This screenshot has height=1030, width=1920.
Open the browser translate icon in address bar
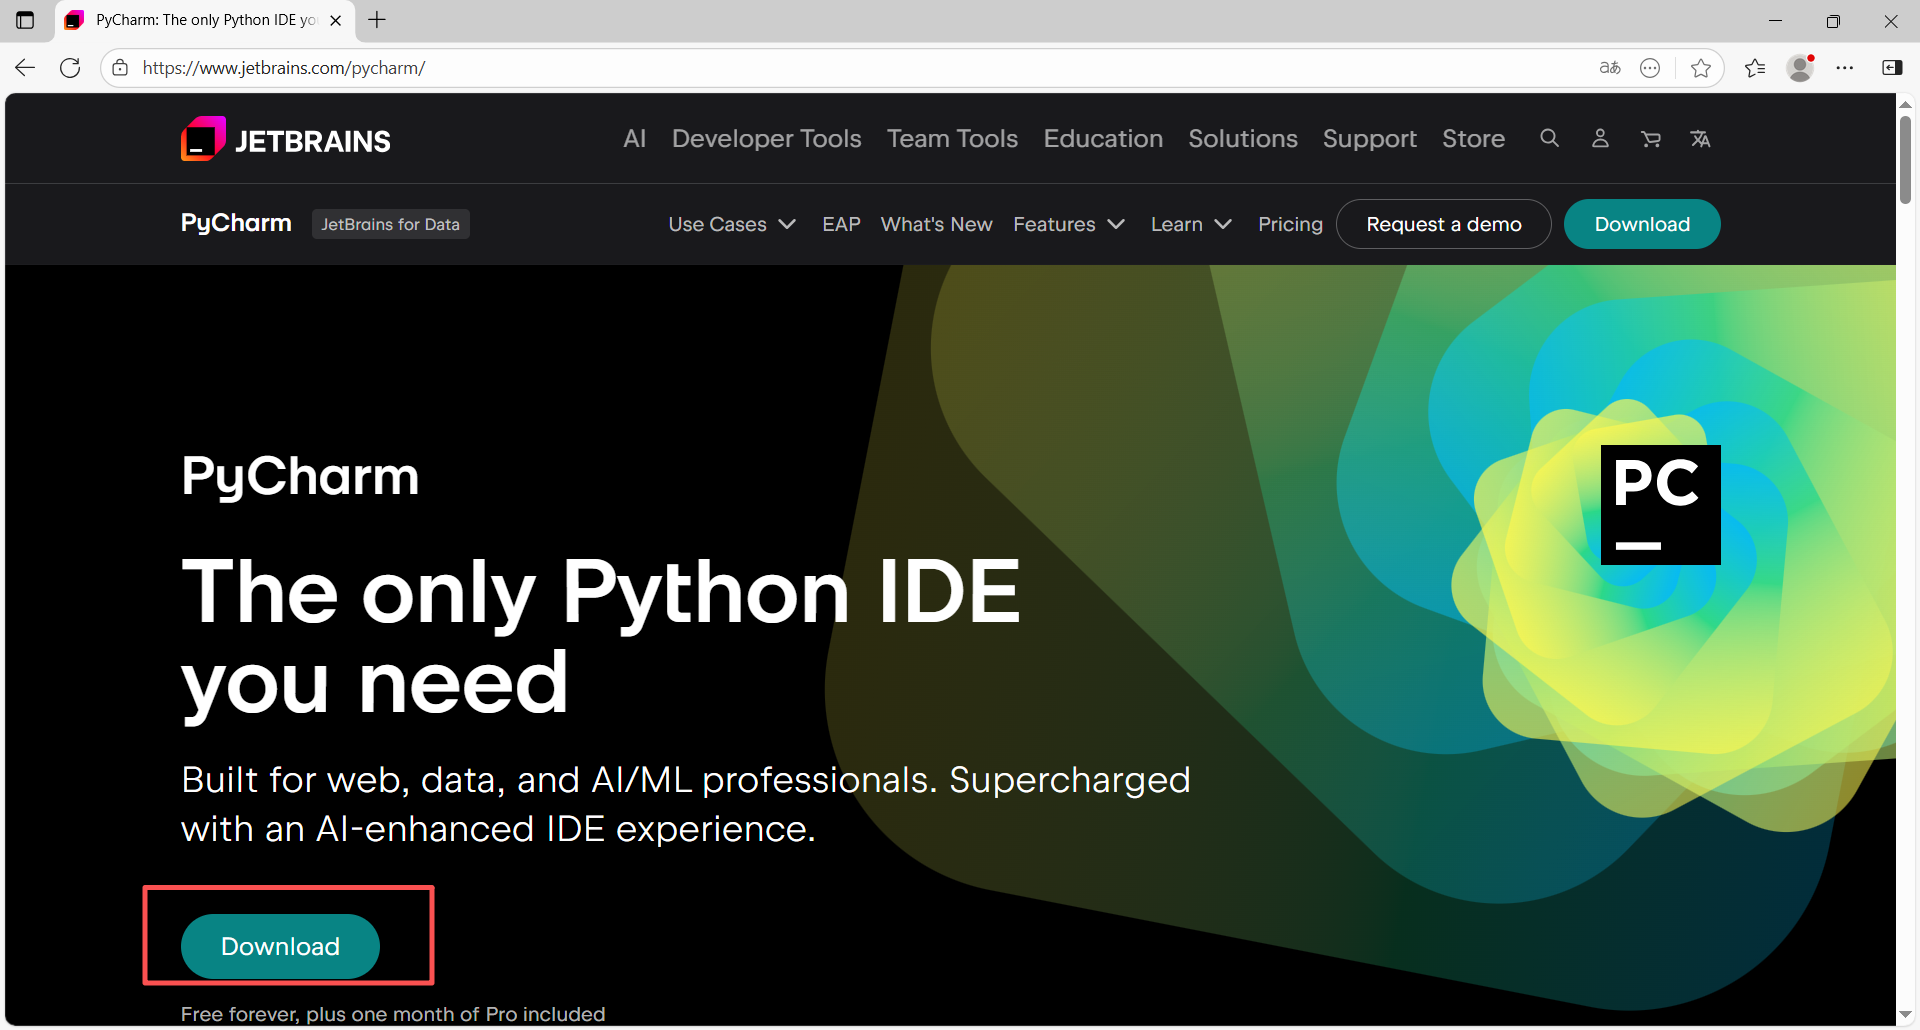1610,68
